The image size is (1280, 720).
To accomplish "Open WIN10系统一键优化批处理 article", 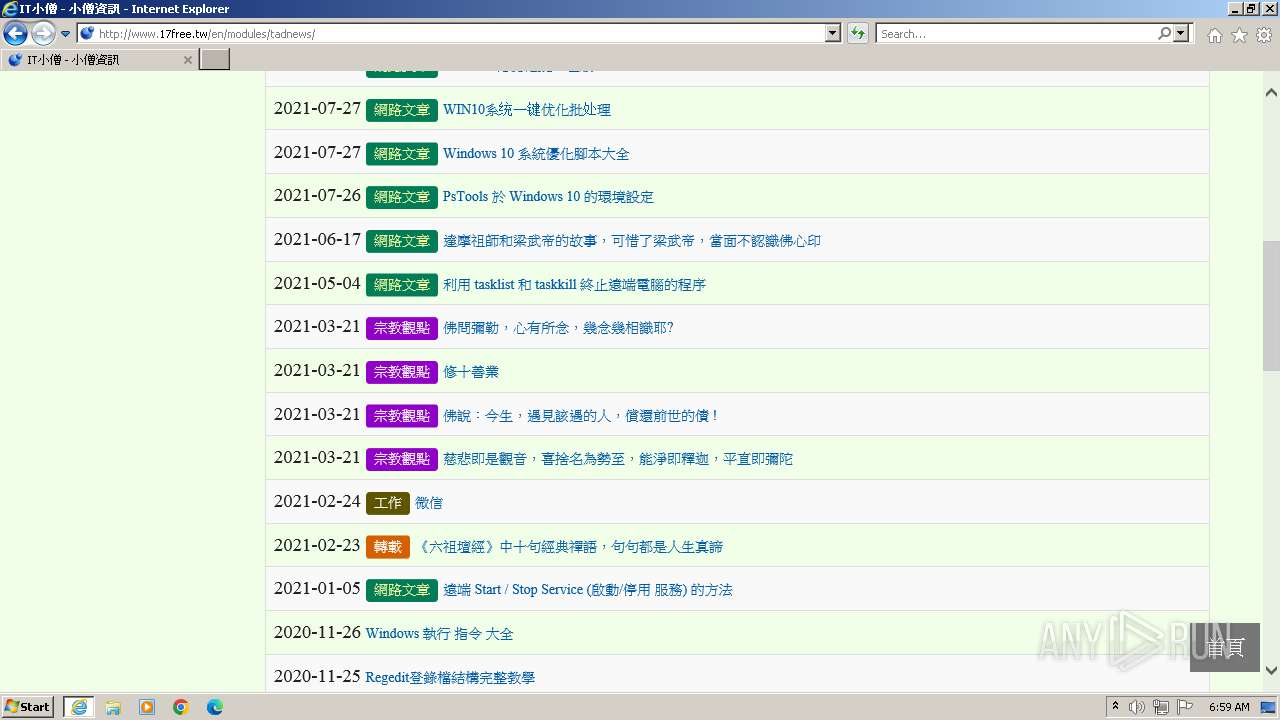I will pyautogui.click(x=527, y=110).
